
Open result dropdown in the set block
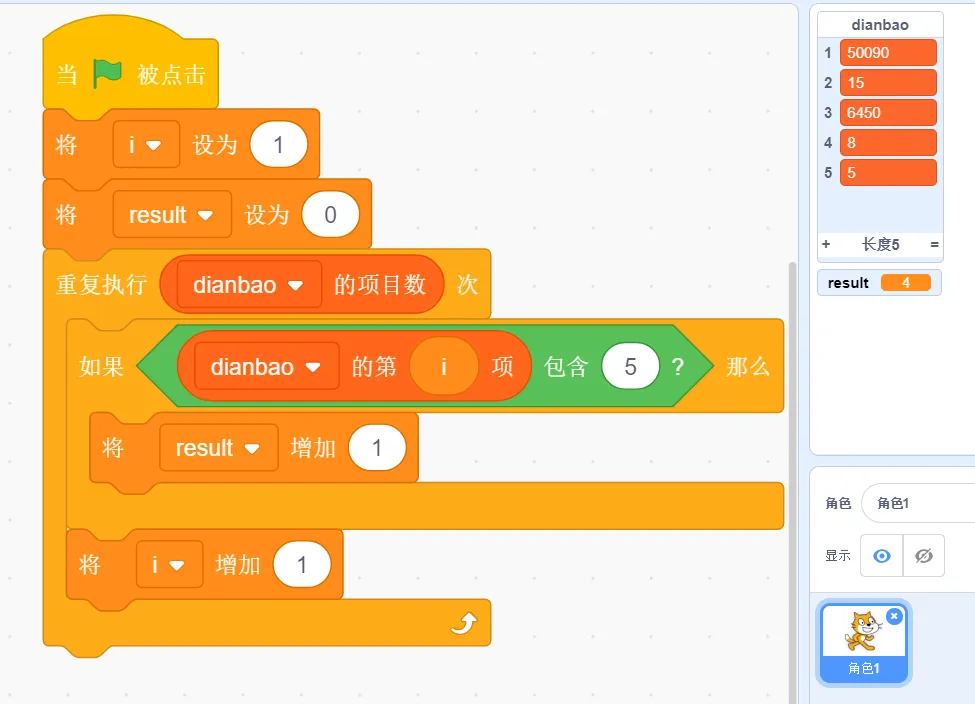(172, 215)
